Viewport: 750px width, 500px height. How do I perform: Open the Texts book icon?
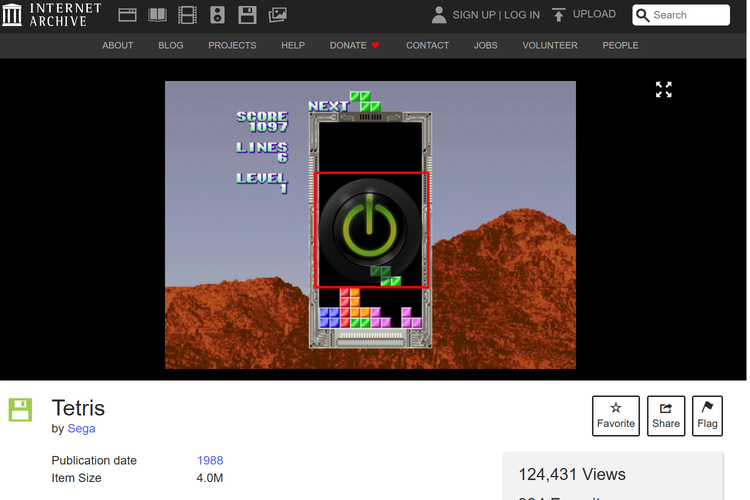[x=157, y=15]
